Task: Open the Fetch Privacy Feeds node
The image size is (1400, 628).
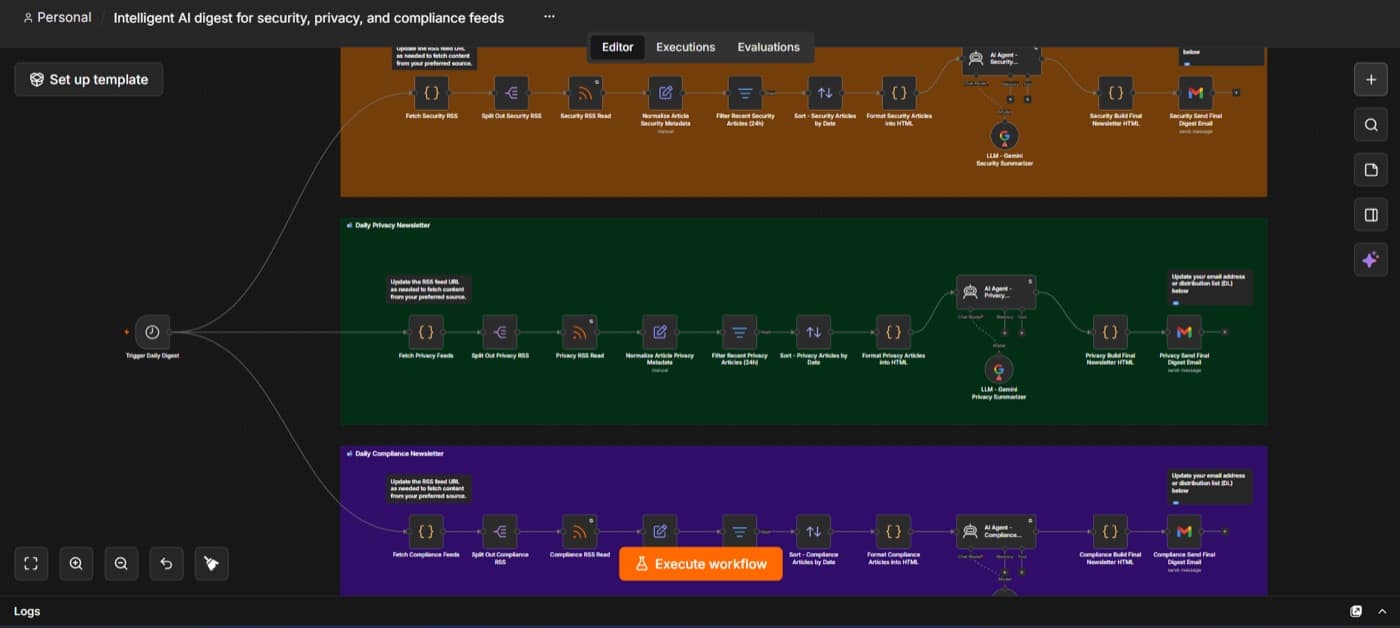Action: tap(426, 332)
